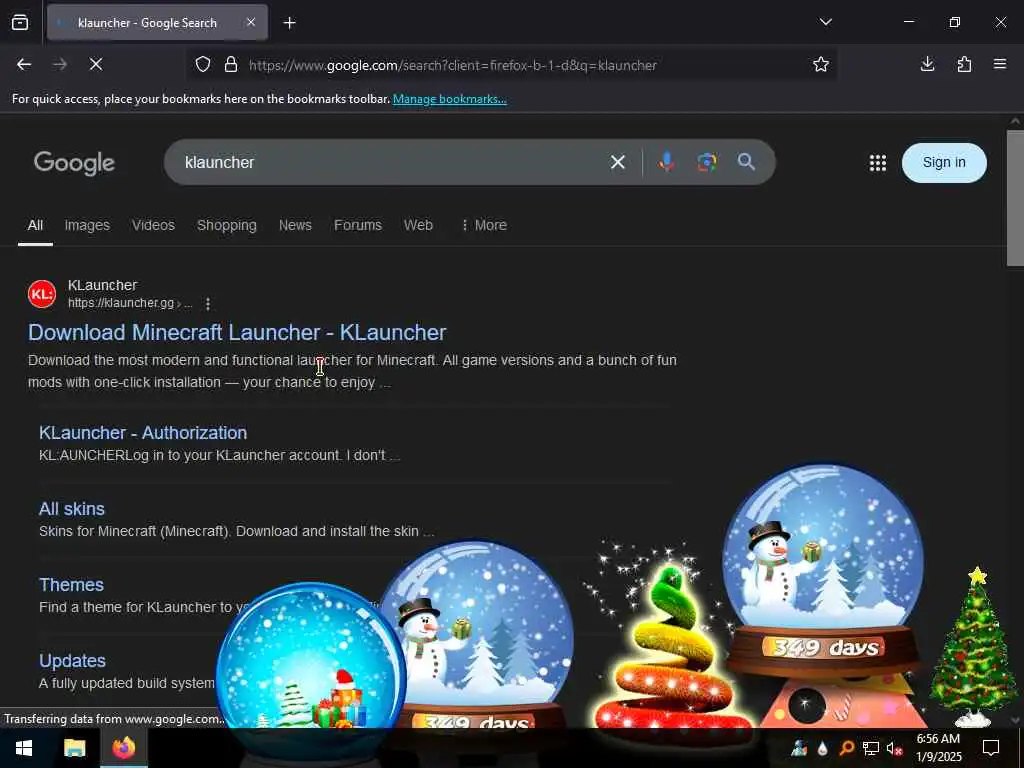The height and width of the screenshot is (768, 1024).
Task: Clear the search query with X
Action: pos(618,162)
